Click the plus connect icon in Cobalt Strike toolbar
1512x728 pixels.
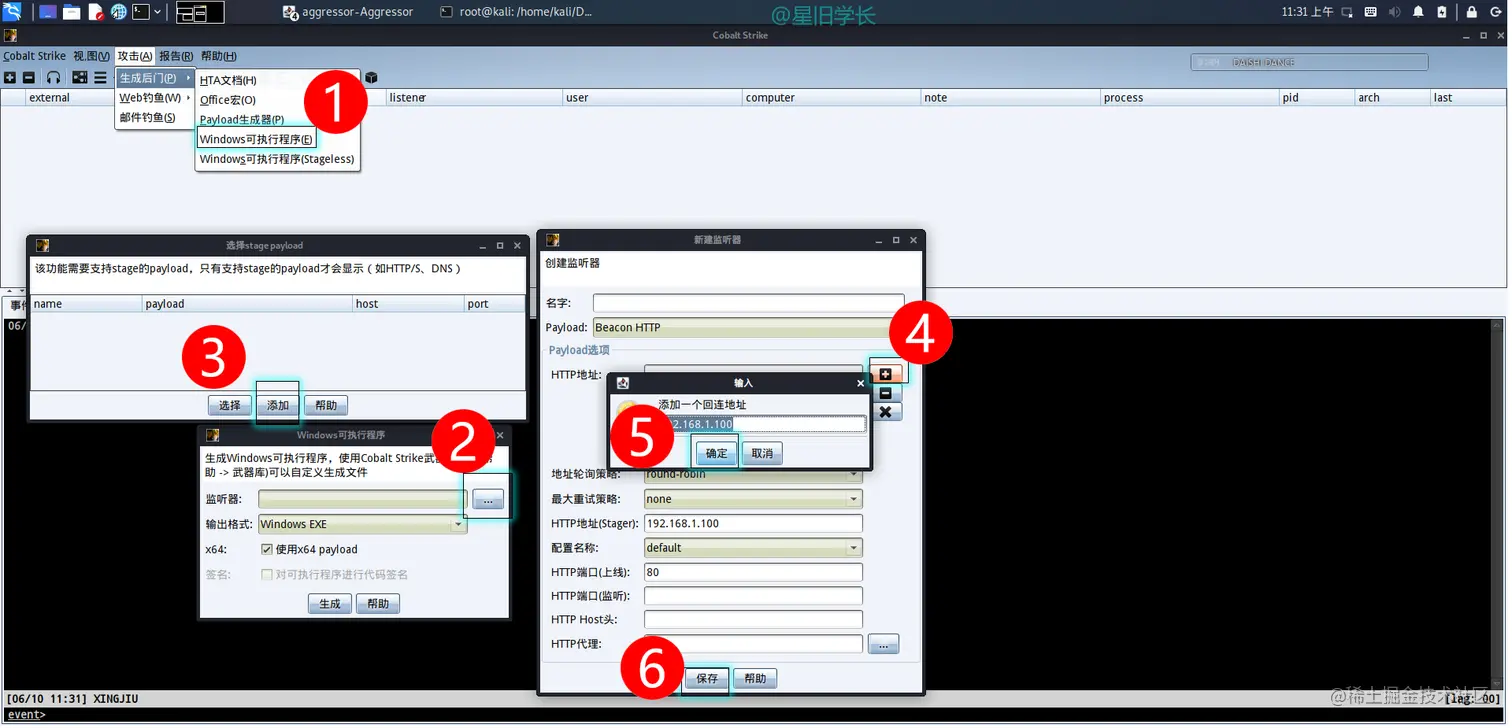[10, 77]
